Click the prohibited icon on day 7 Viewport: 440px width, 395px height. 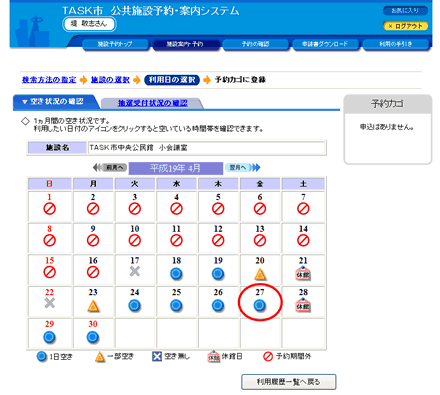(x=303, y=209)
